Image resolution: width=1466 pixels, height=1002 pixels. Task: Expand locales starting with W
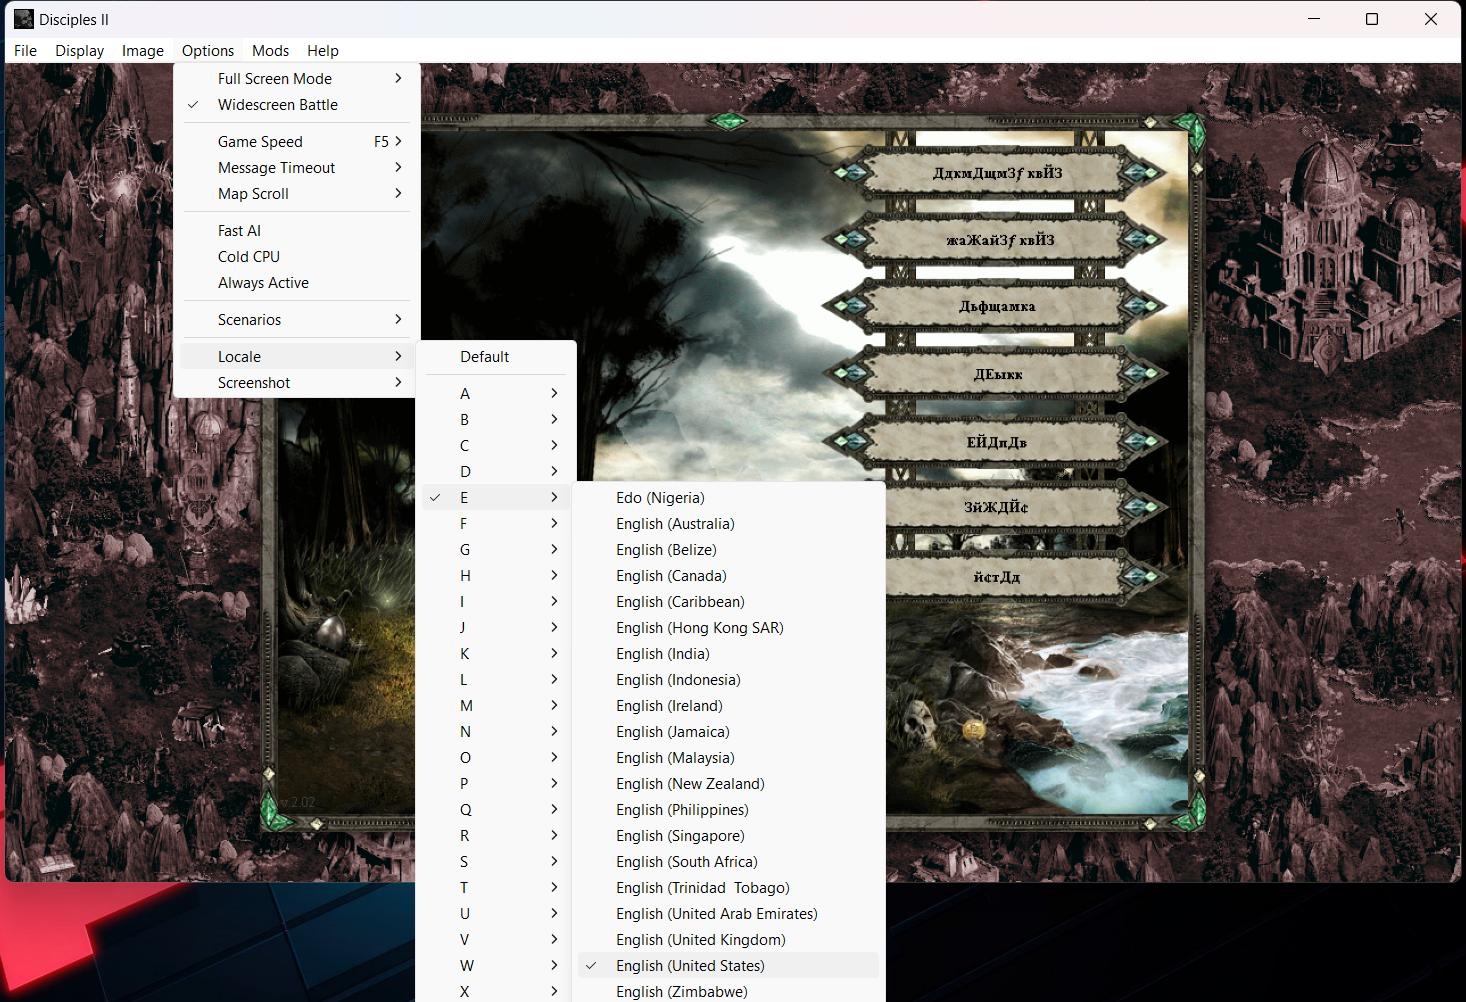click(496, 966)
